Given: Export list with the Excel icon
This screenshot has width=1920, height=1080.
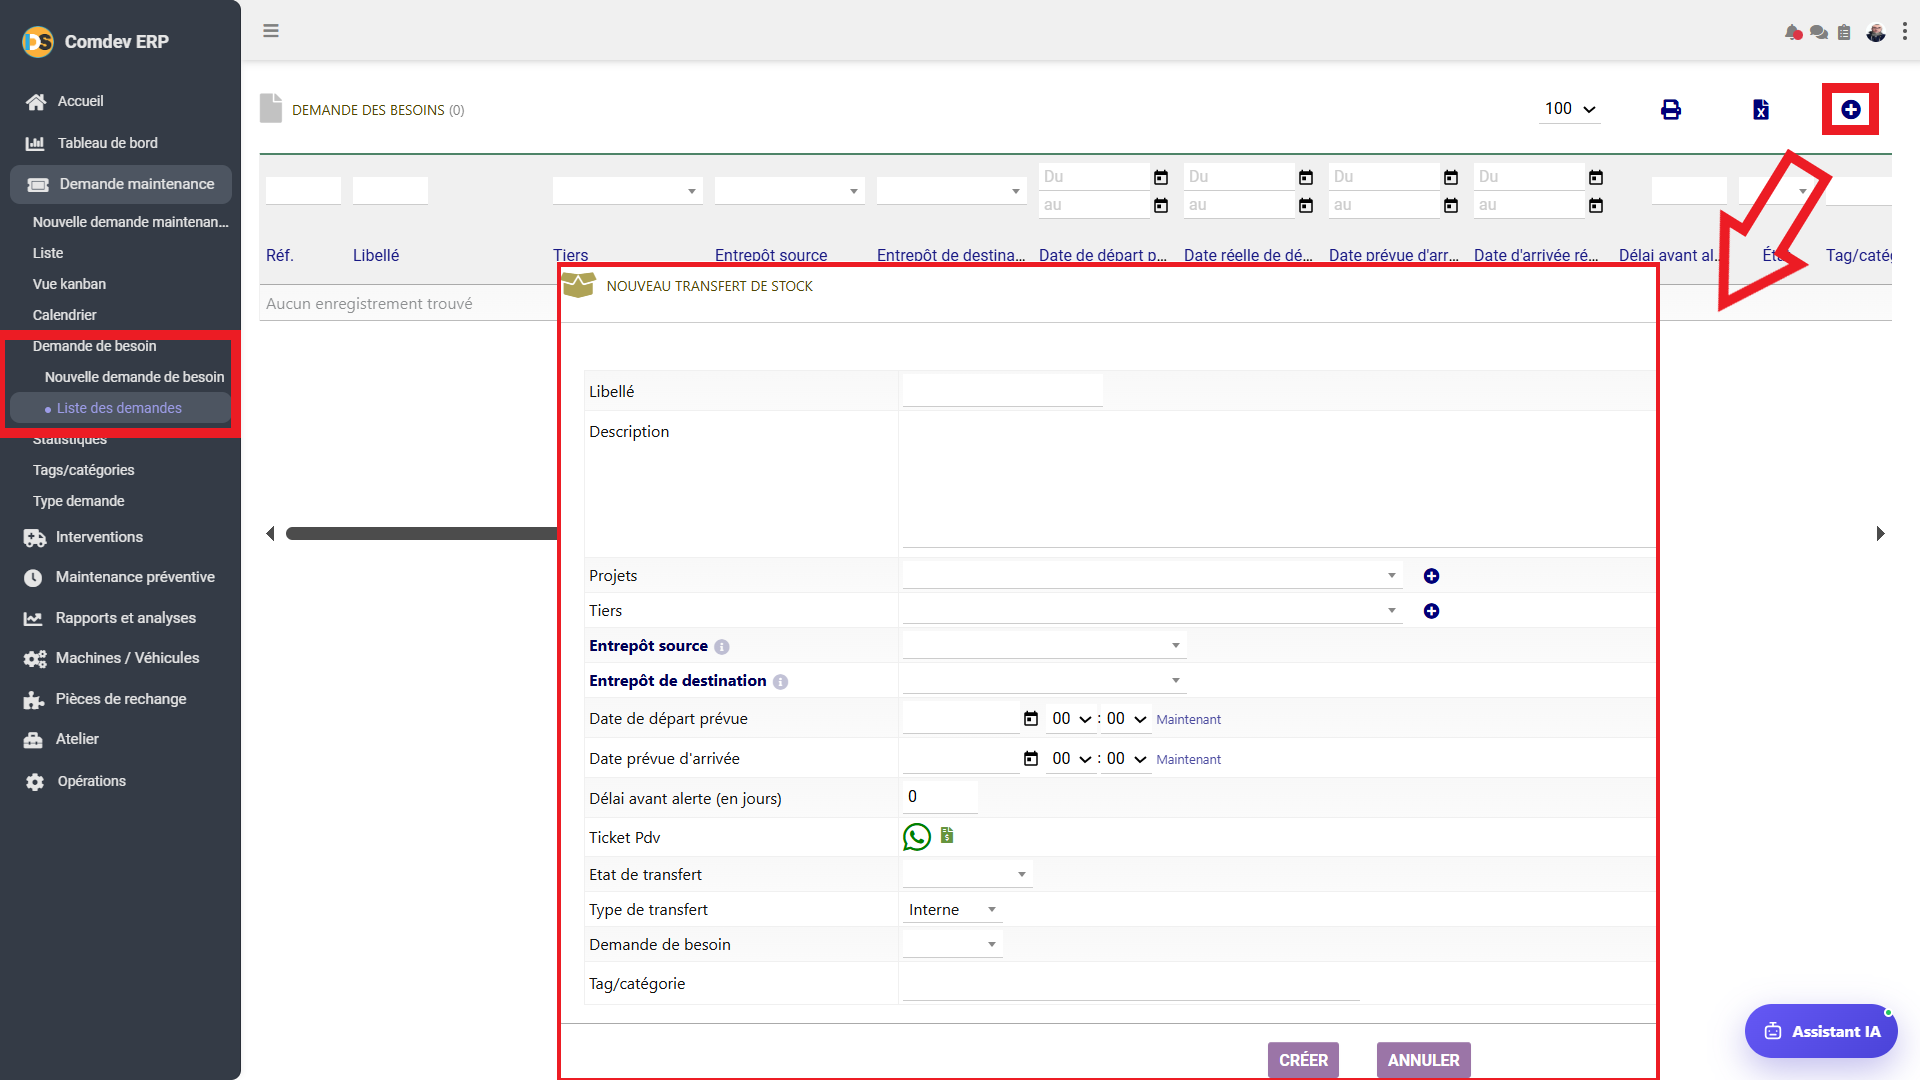Looking at the screenshot, I should [1761, 110].
